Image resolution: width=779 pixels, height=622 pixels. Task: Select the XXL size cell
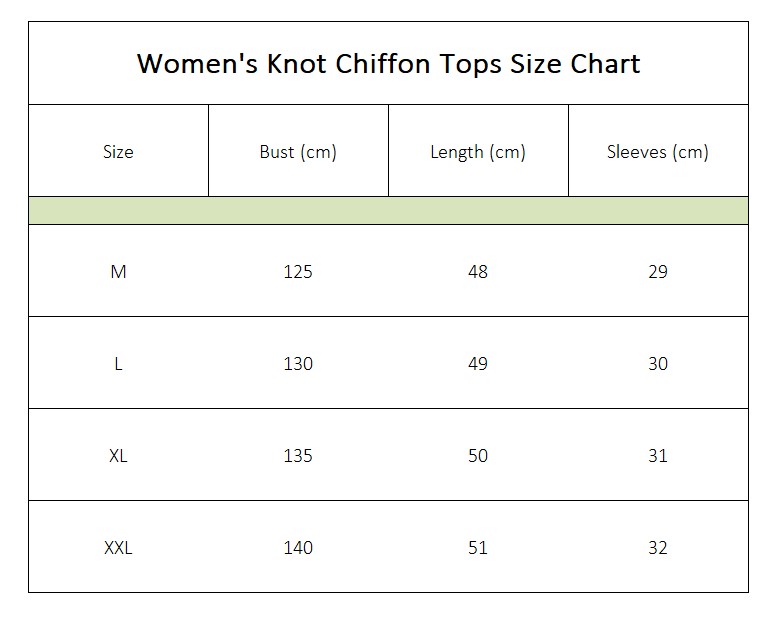click(118, 547)
